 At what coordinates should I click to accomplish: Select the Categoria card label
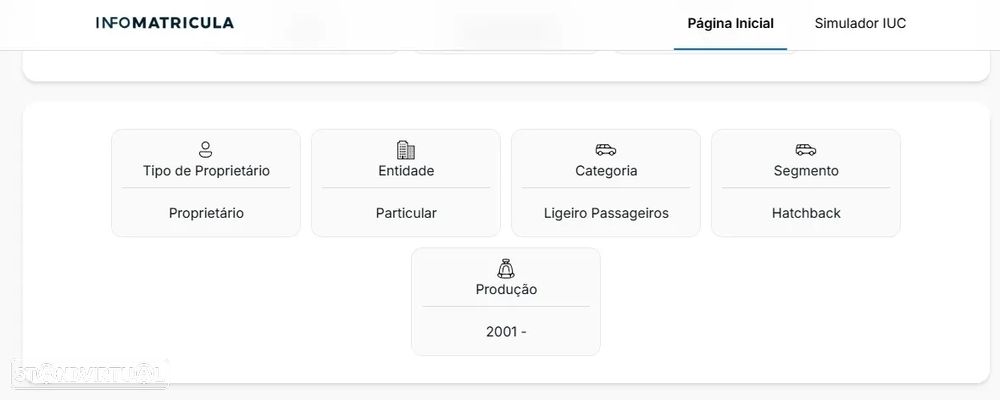pyautogui.click(x=606, y=171)
